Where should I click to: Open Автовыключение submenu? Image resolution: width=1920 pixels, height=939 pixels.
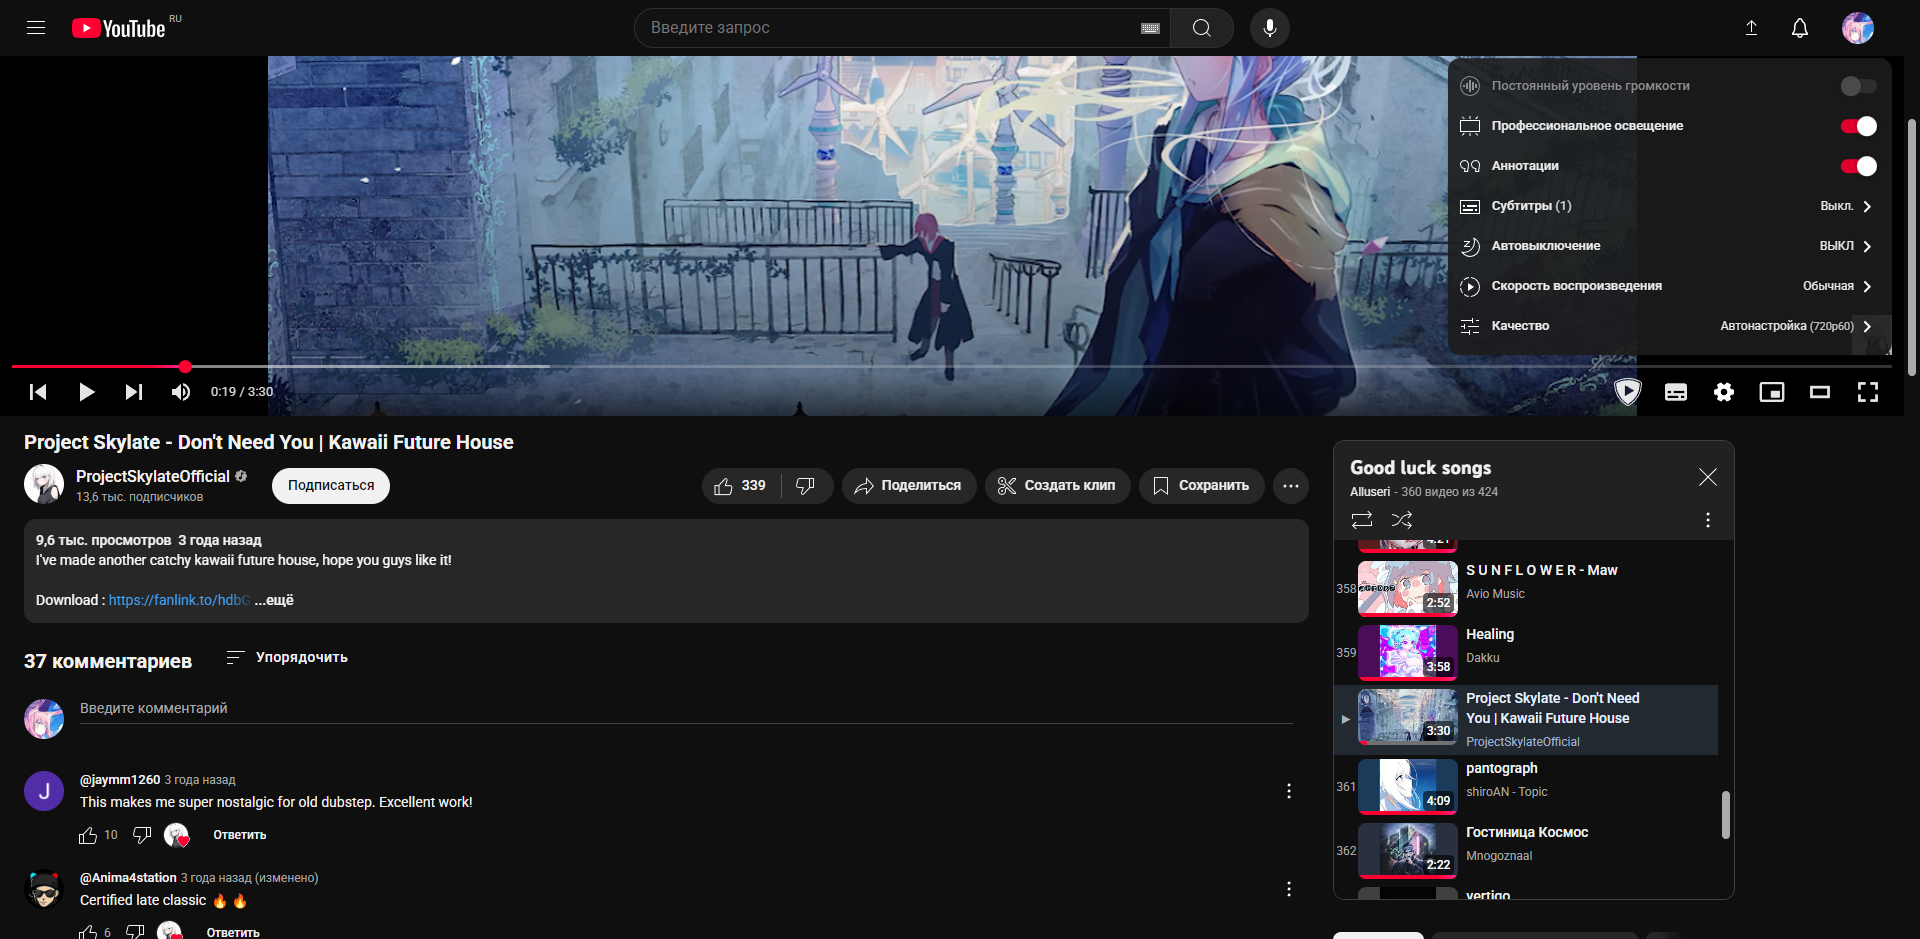coord(1668,246)
